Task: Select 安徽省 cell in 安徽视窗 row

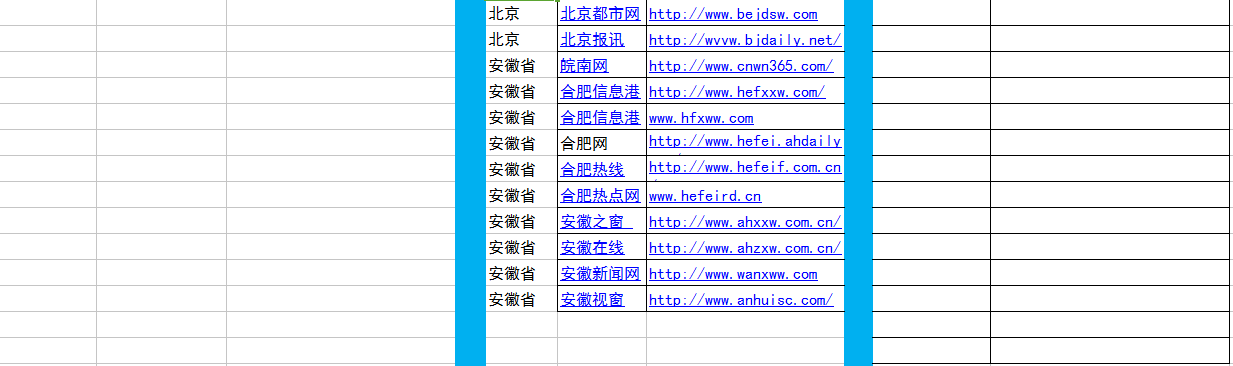Action: (521, 300)
